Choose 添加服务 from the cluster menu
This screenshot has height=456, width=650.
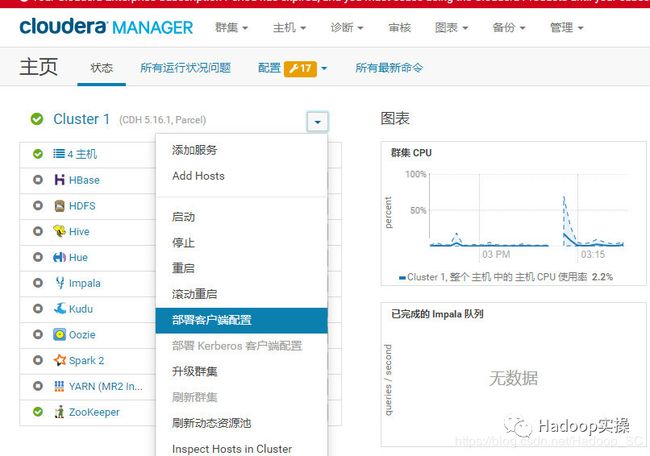[x=241, y=150]
